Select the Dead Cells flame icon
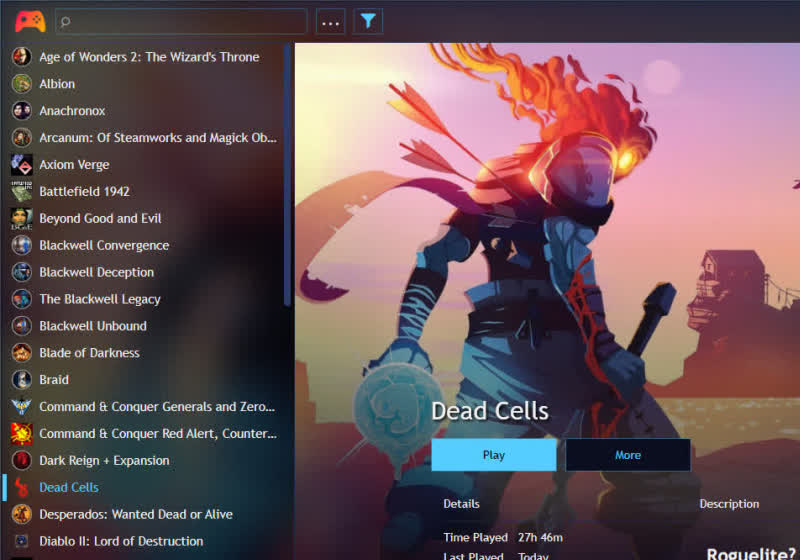The image size is (800, 560). (x=21, y=488)
